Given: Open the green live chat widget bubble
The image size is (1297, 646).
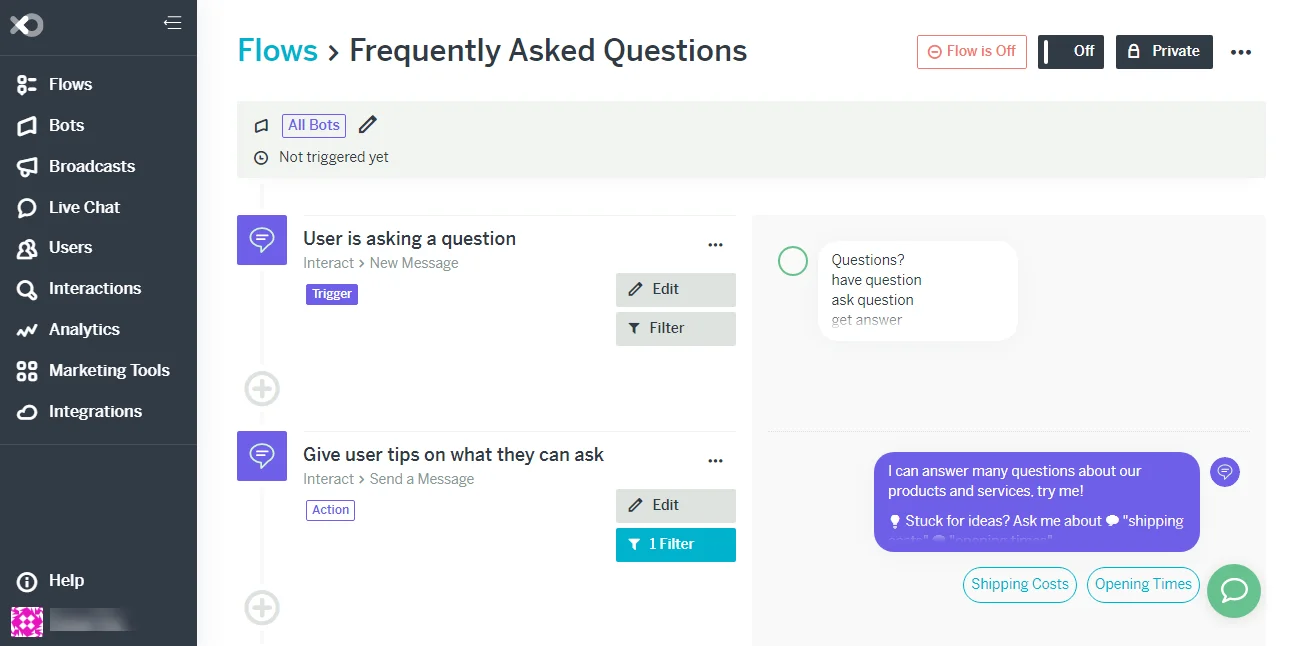Looking at the screenshot, I should [1234, 590].
